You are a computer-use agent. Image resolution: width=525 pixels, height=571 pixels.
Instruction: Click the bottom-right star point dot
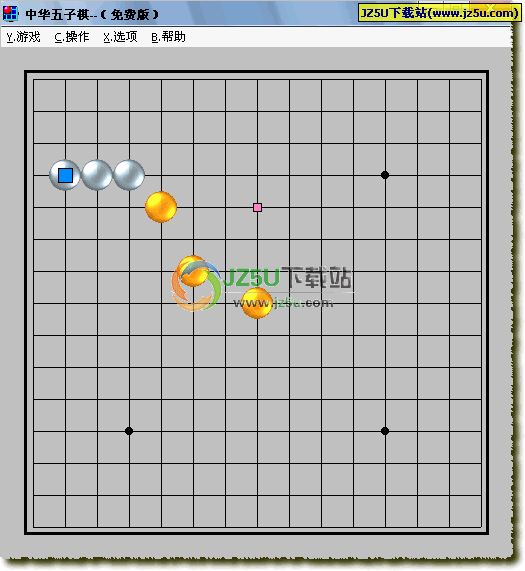[385, 431]
